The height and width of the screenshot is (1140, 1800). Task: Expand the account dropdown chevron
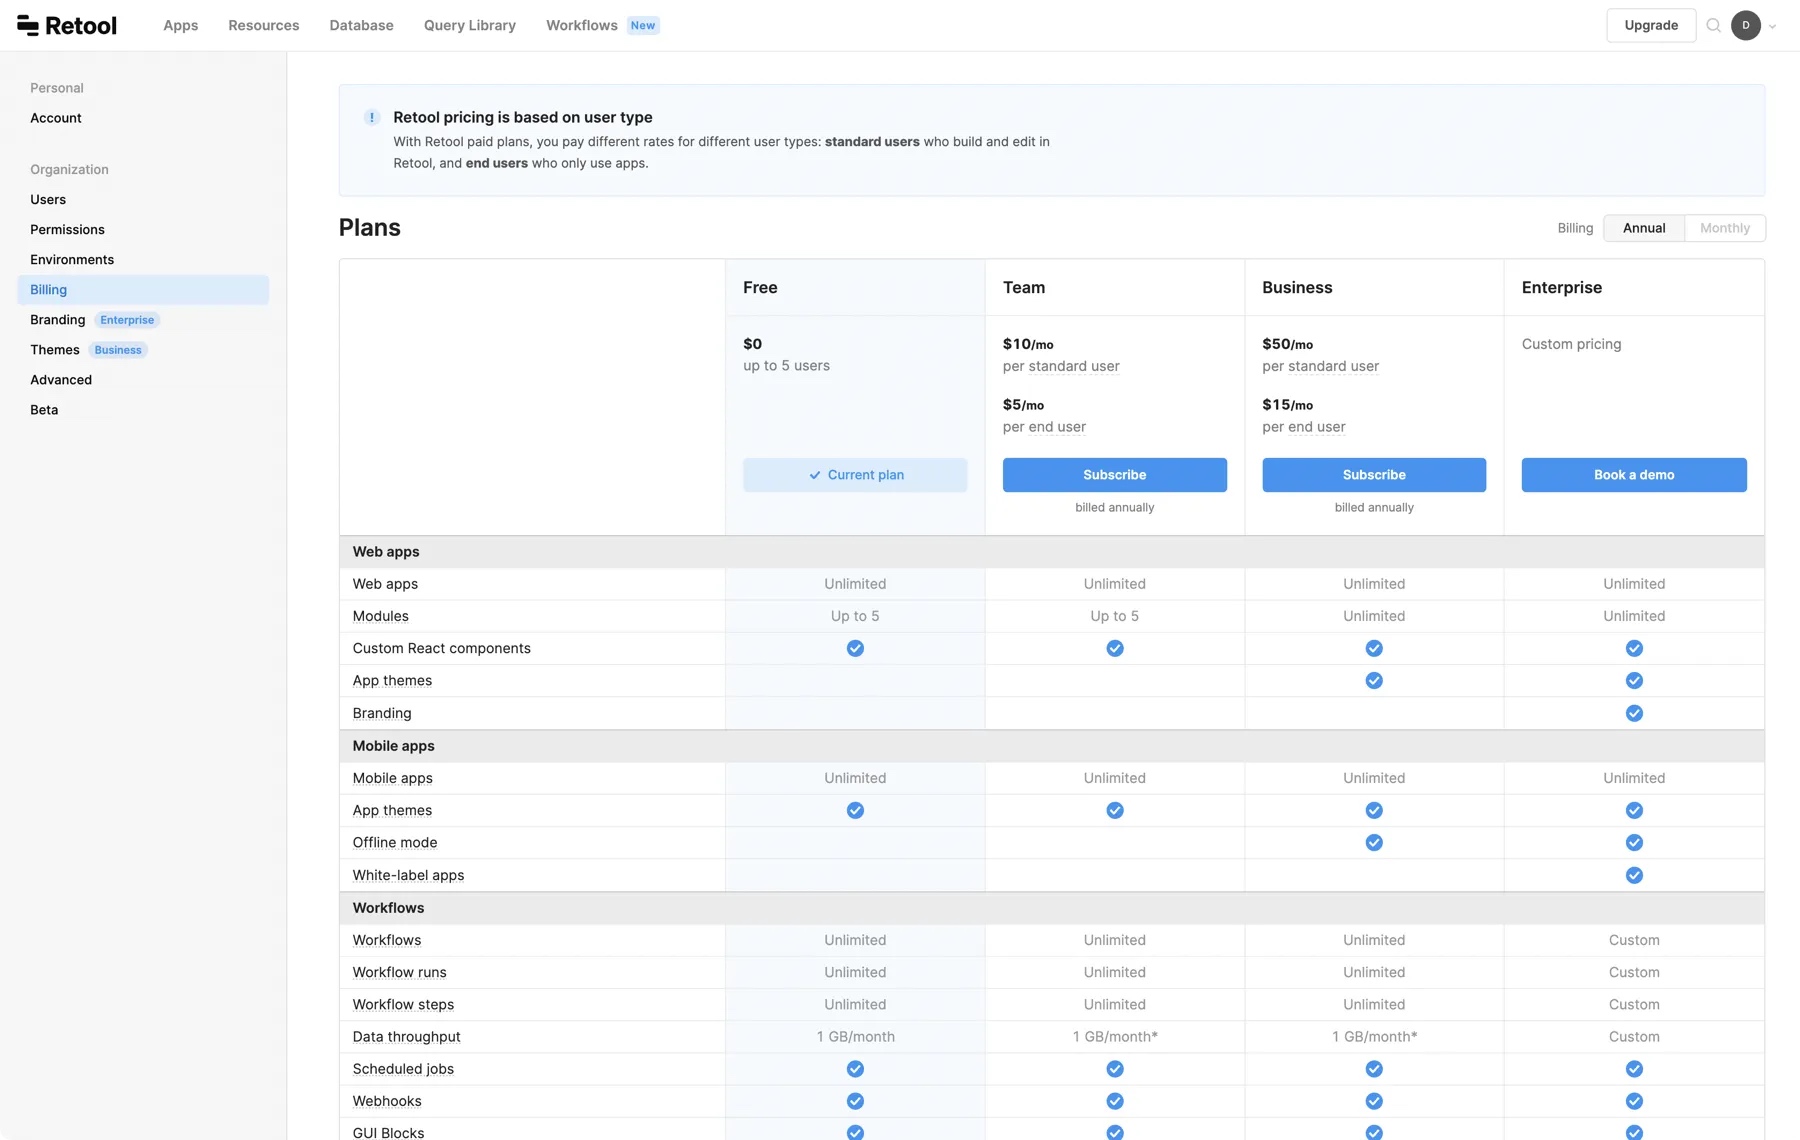(x=1772, y=26)
